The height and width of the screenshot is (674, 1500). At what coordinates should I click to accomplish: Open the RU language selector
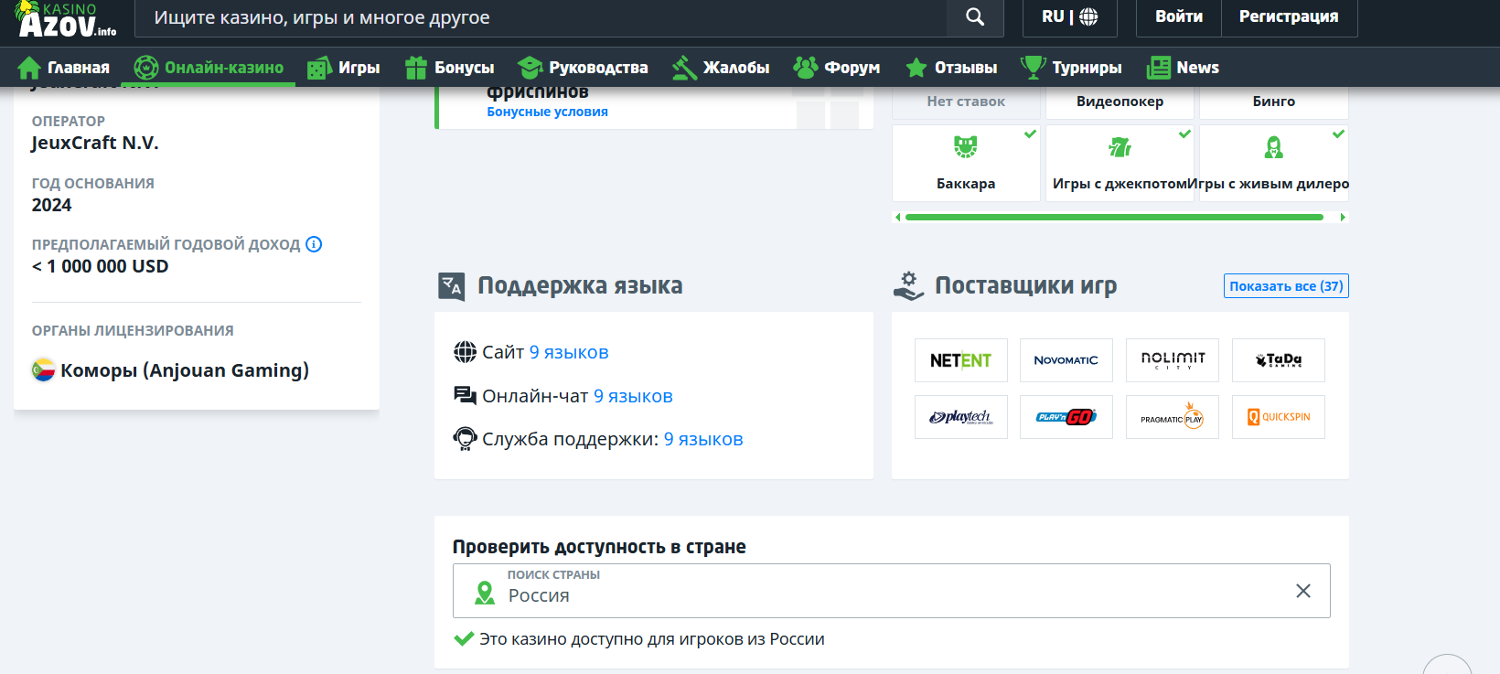pyautogui.click(x=1069, y=17)
